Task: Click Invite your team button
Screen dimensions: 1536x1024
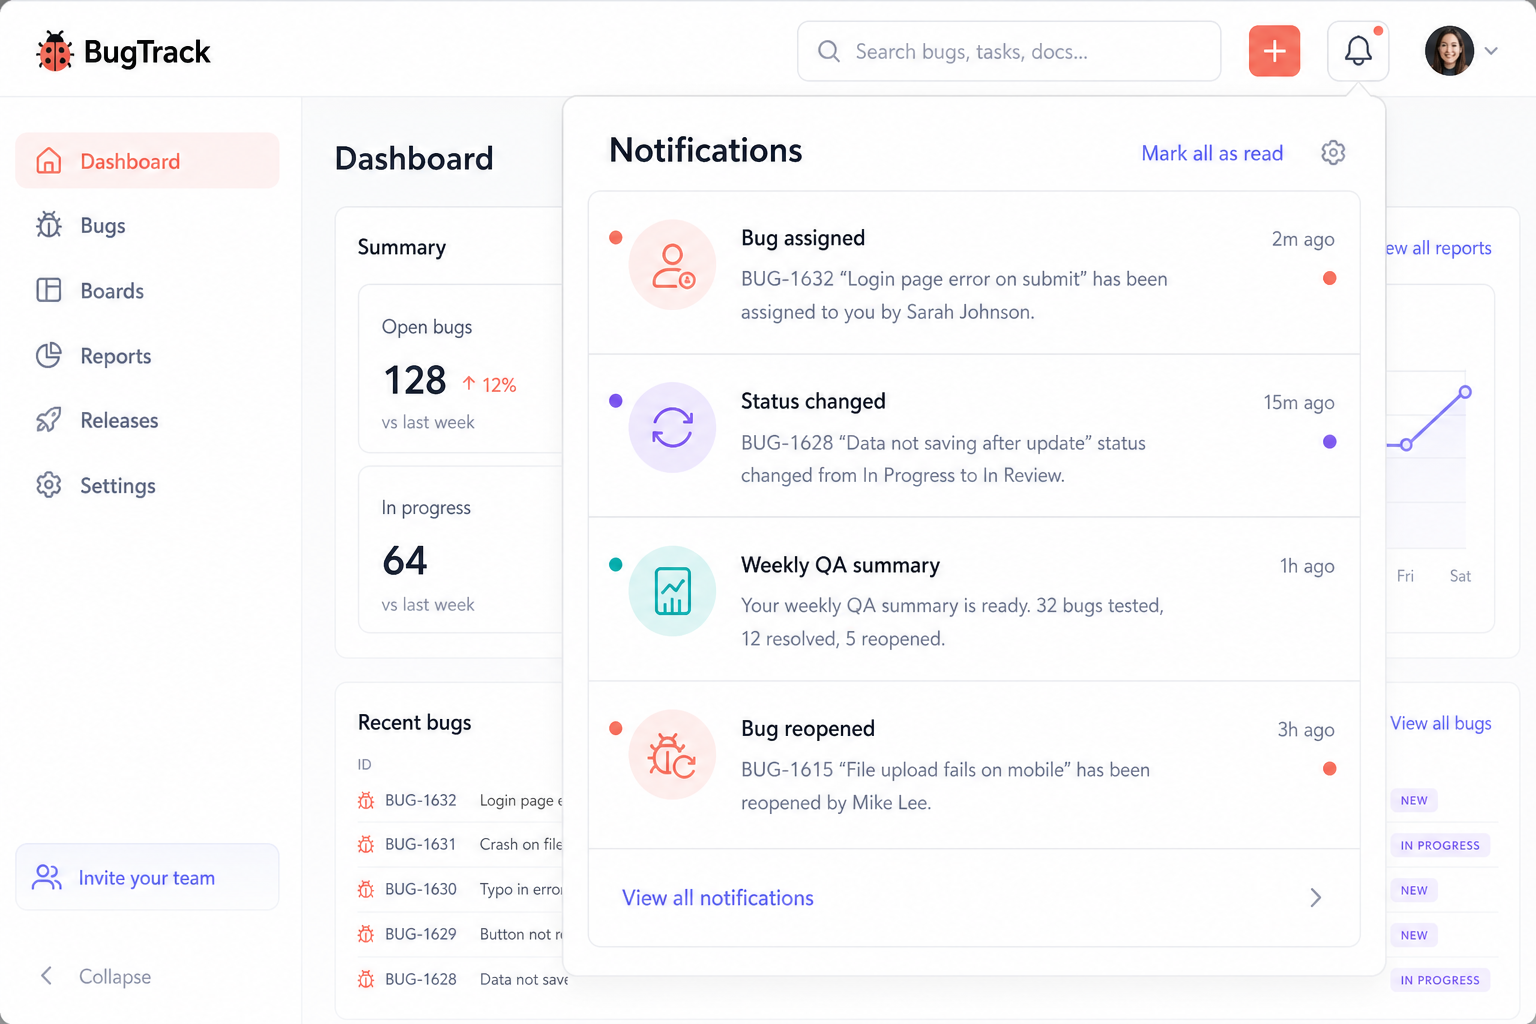Action: click(x=147, y=877)
